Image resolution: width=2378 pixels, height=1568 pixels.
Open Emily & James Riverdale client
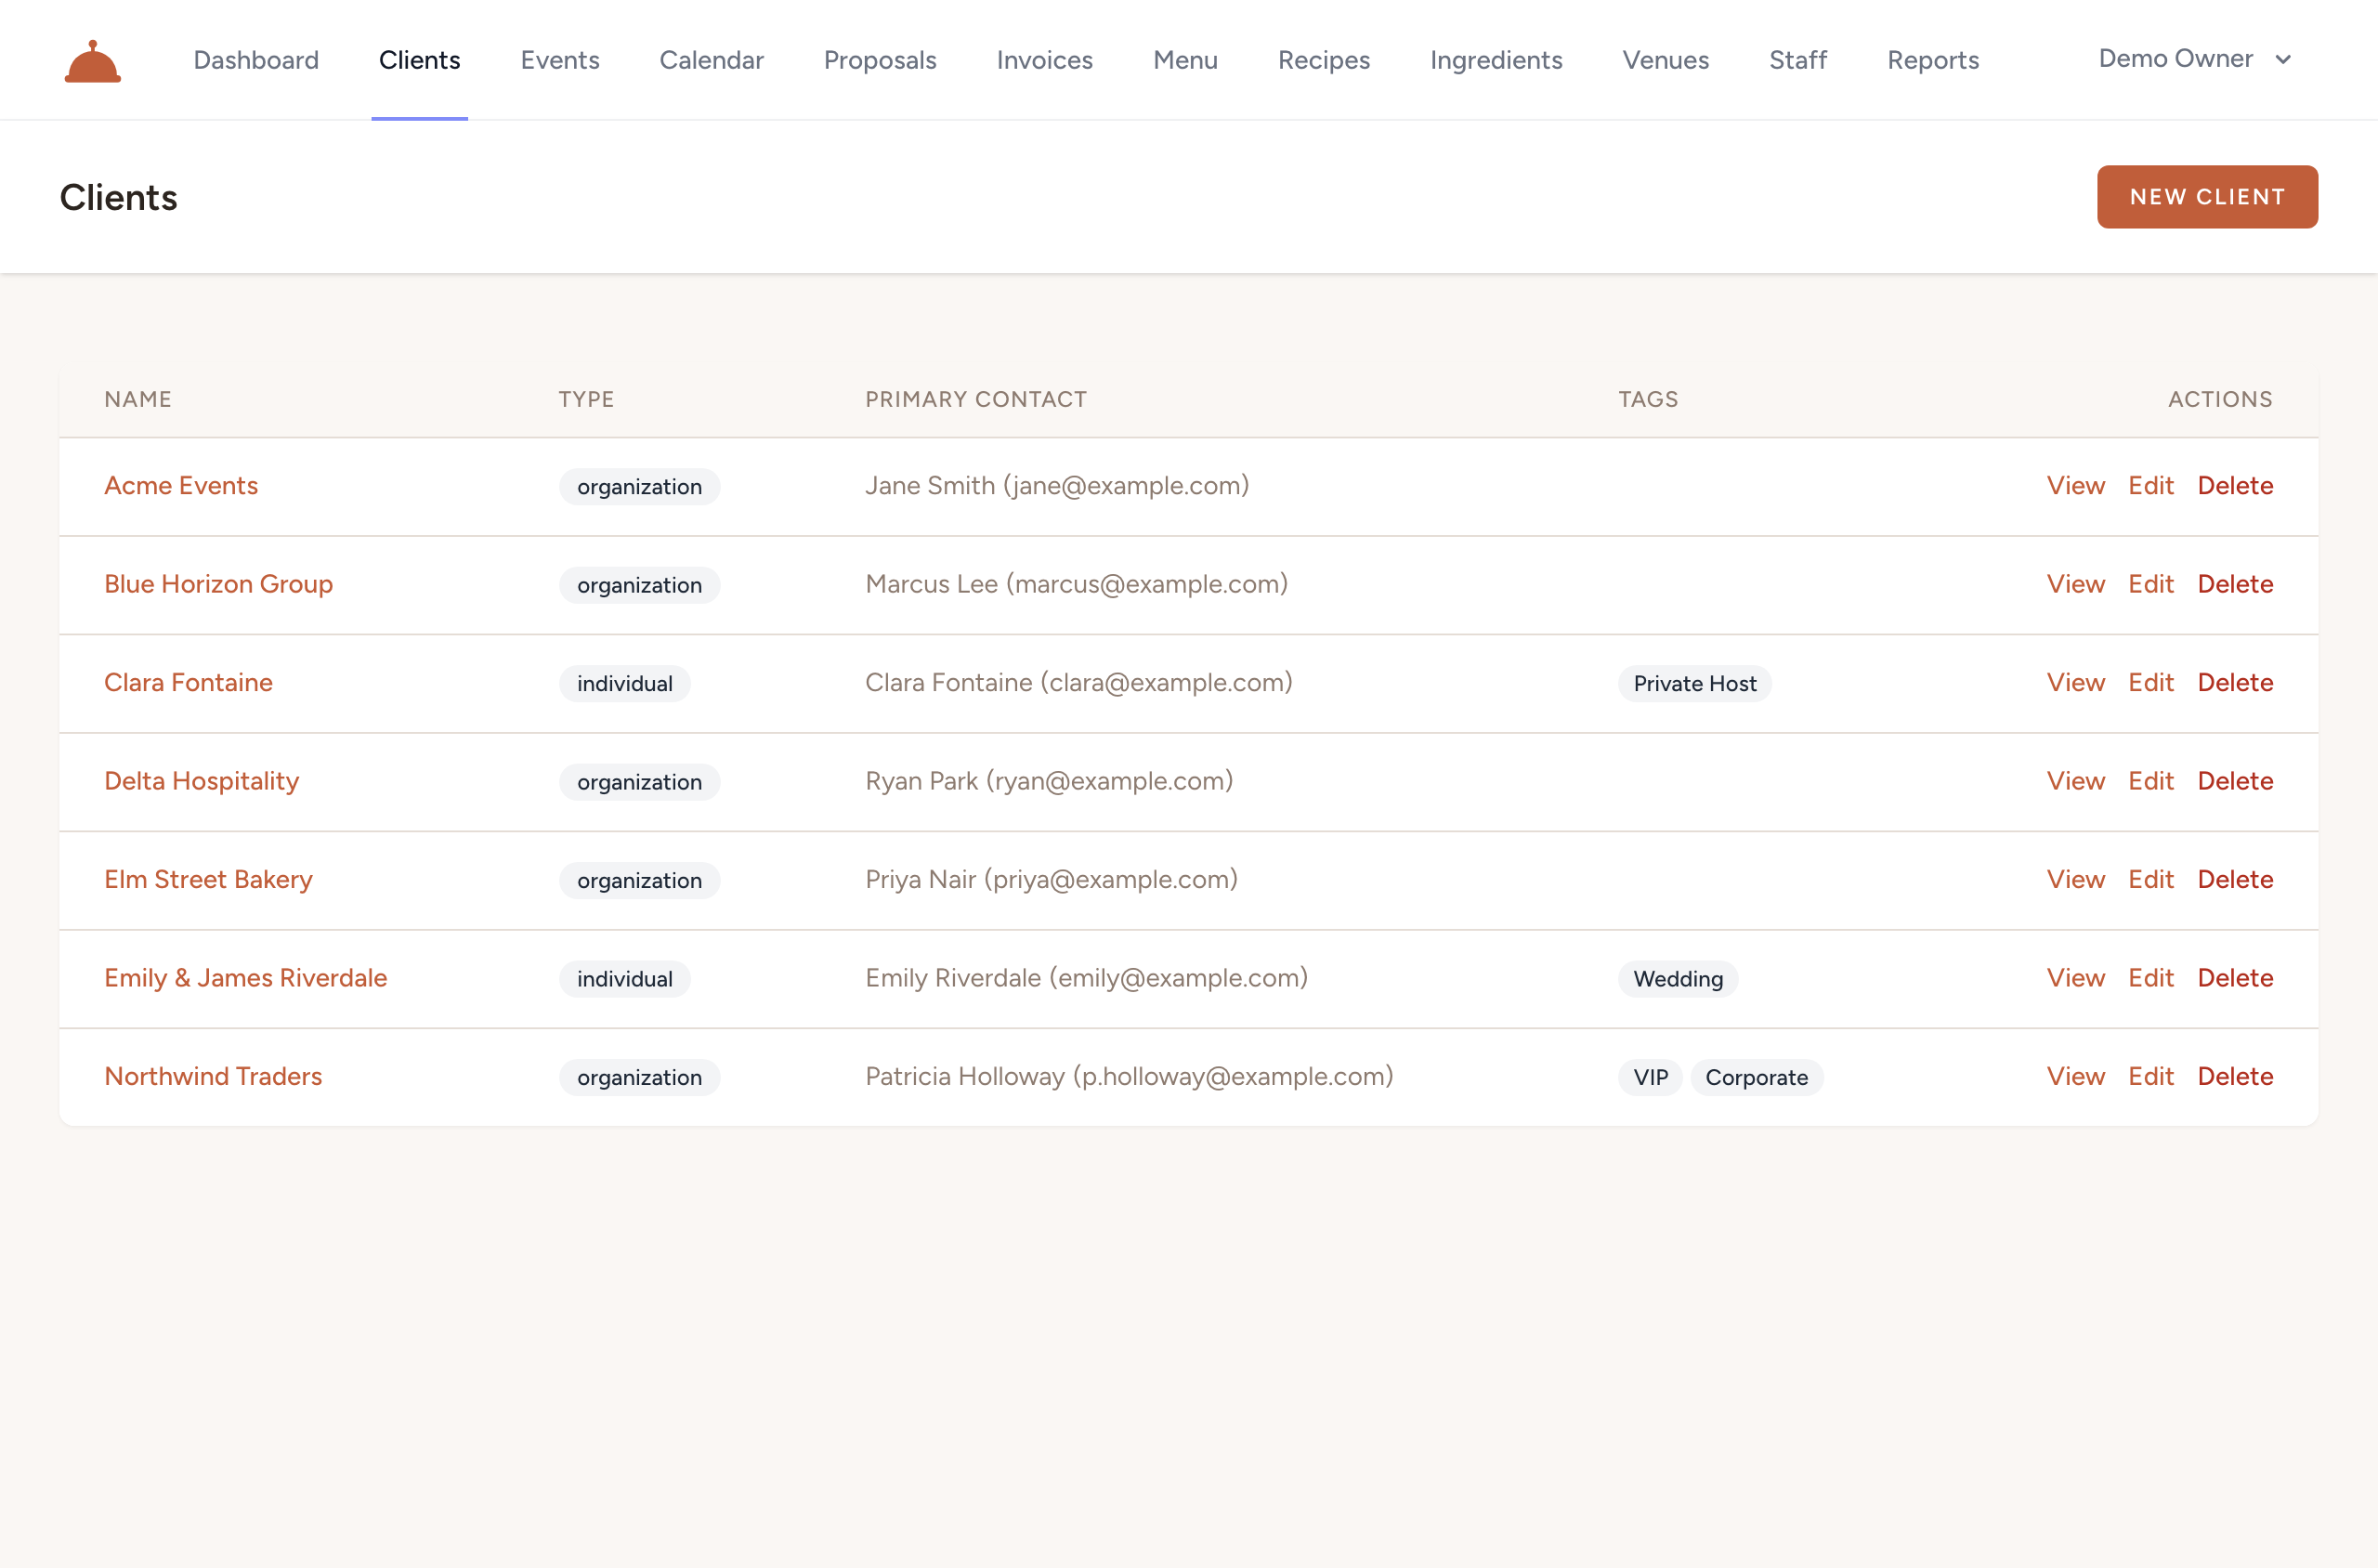click(x=245, y=978)
